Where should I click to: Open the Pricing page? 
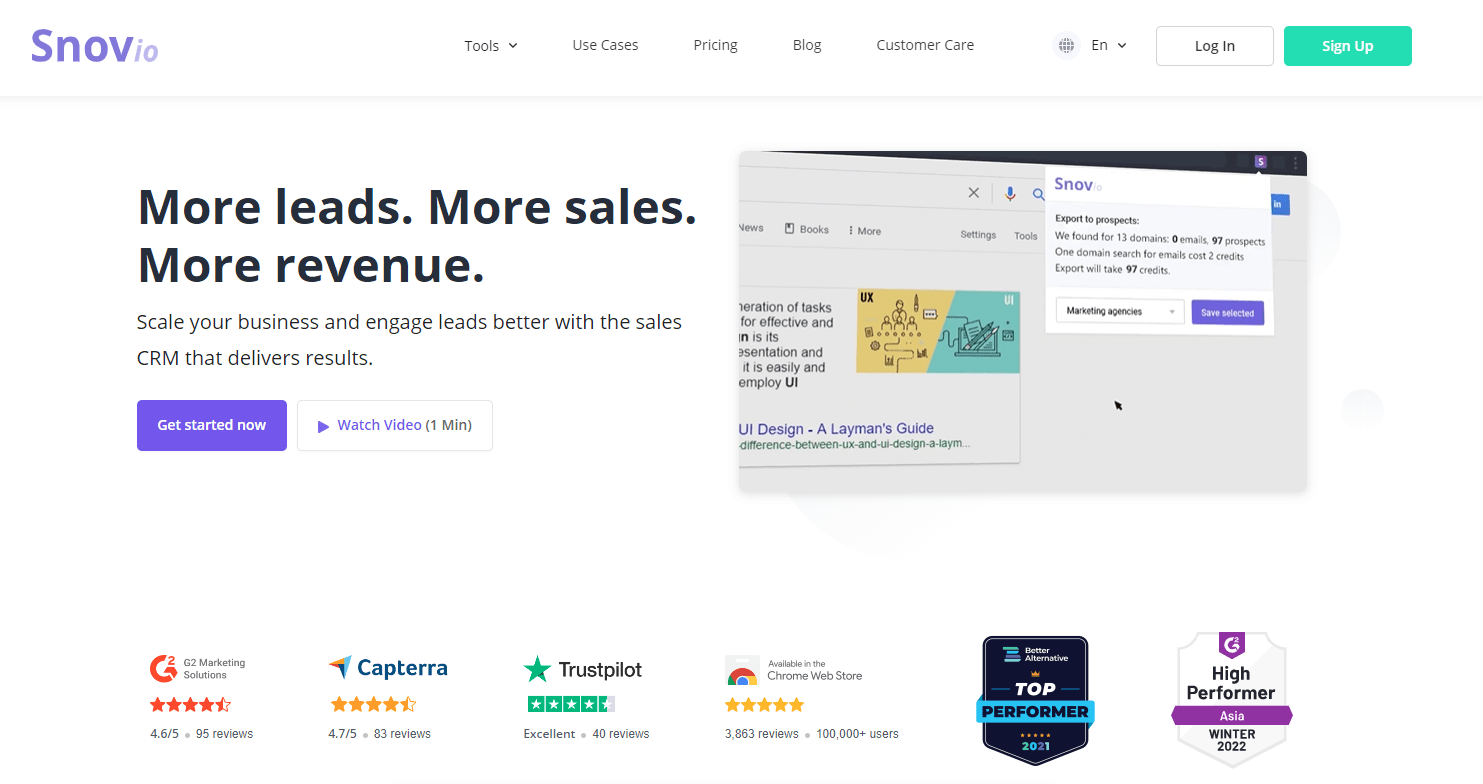coord(715,45)
